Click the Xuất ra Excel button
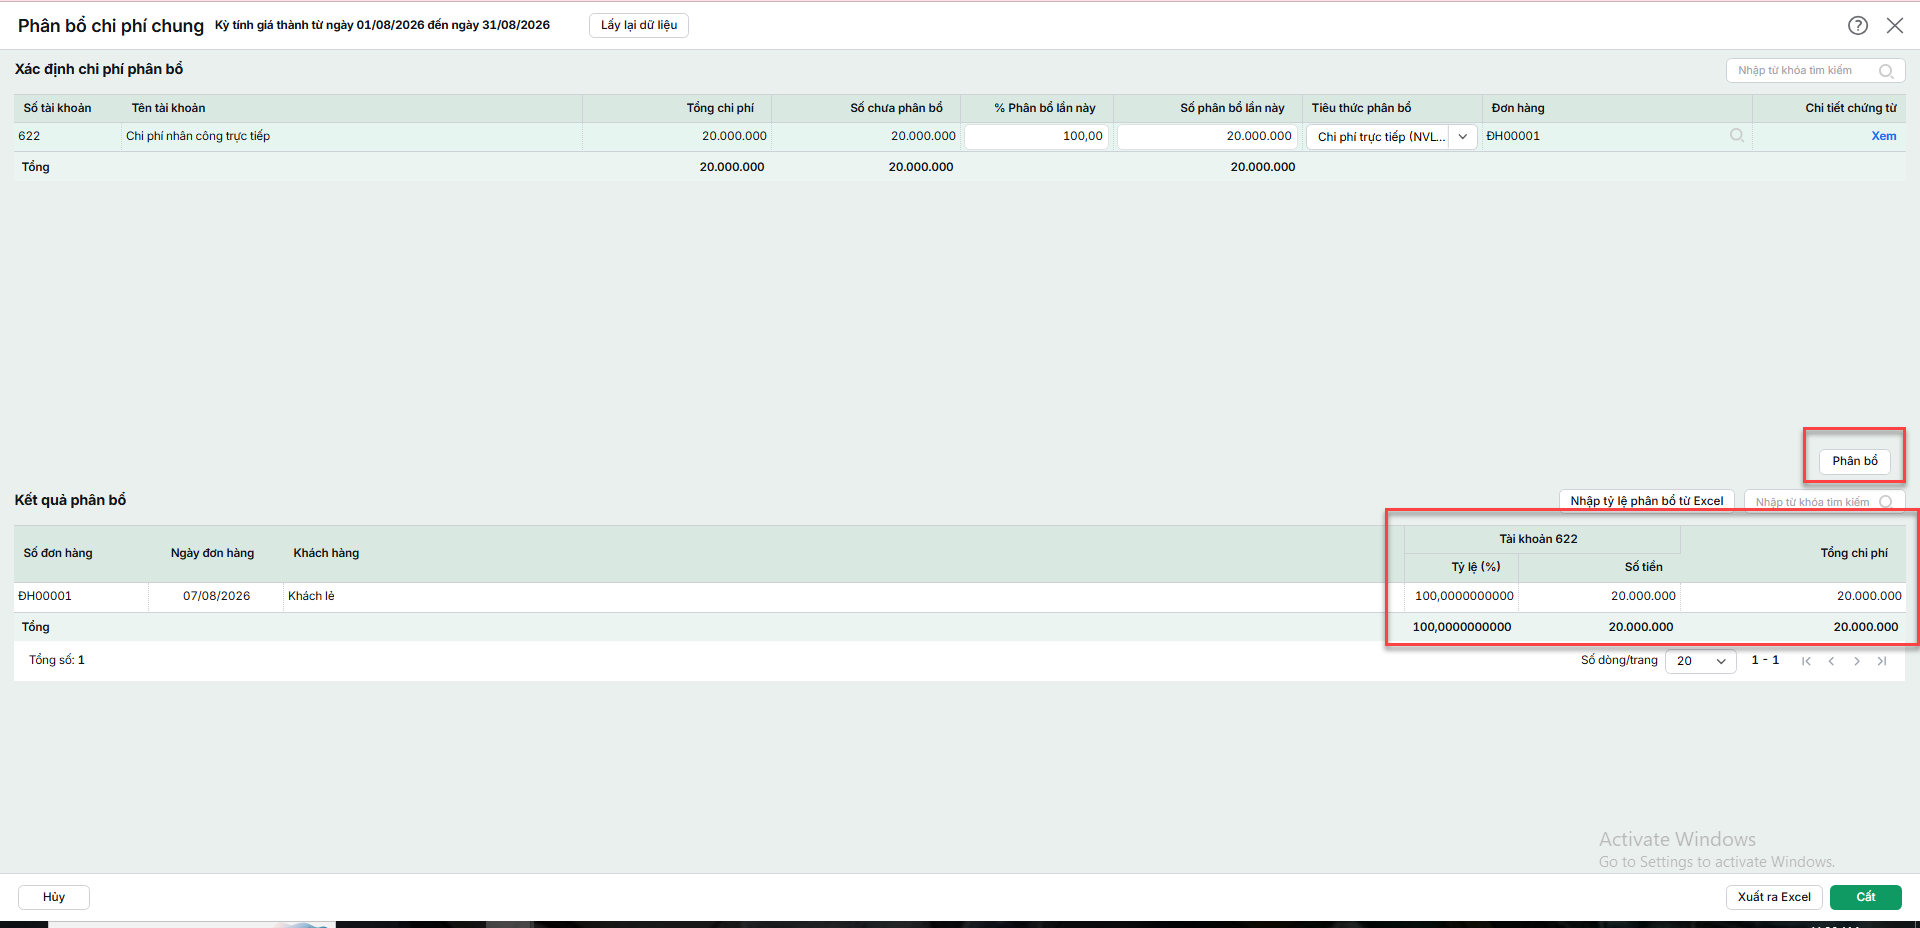The image size is (1920, 928). 1774,897
